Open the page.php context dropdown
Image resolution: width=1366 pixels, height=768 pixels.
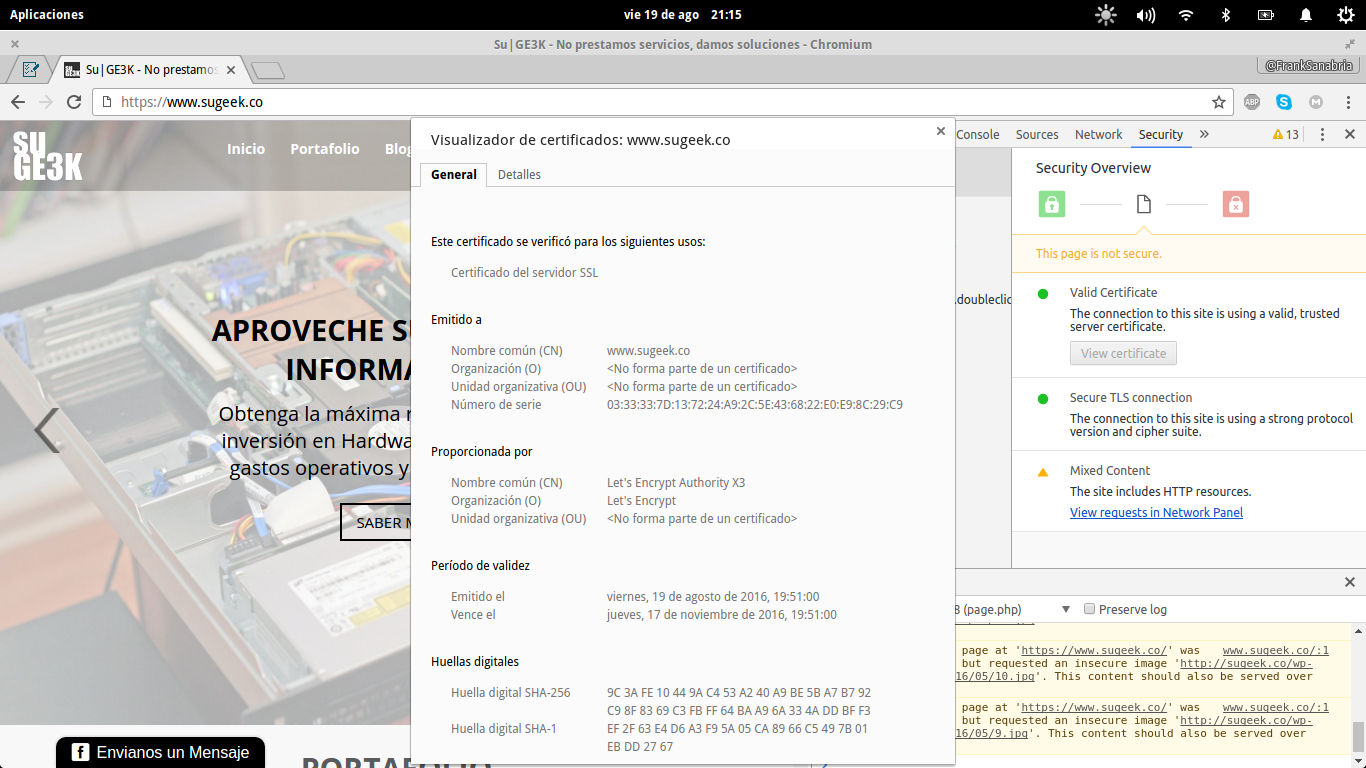point(1065,609)
